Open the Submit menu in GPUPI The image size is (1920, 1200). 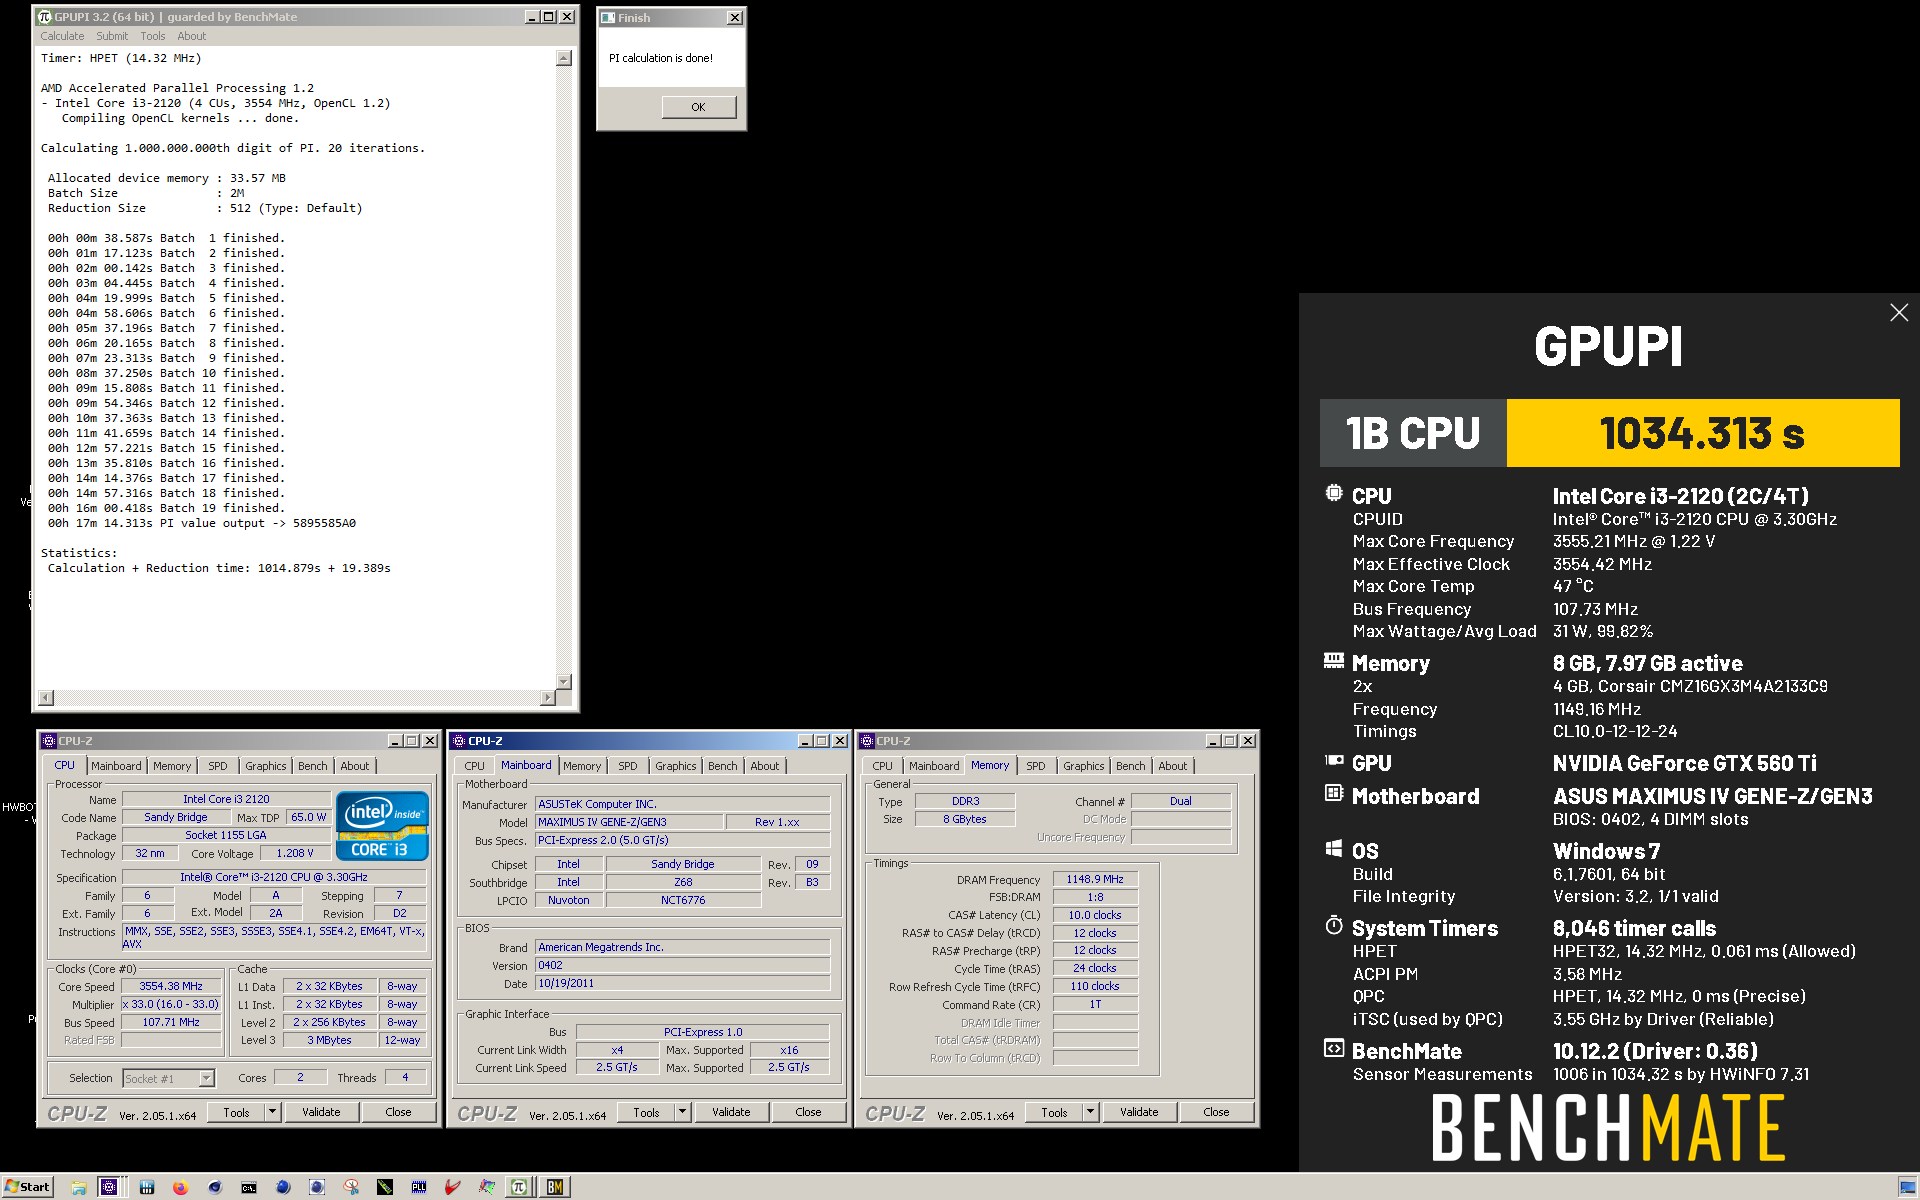click(x=112, y=36)
